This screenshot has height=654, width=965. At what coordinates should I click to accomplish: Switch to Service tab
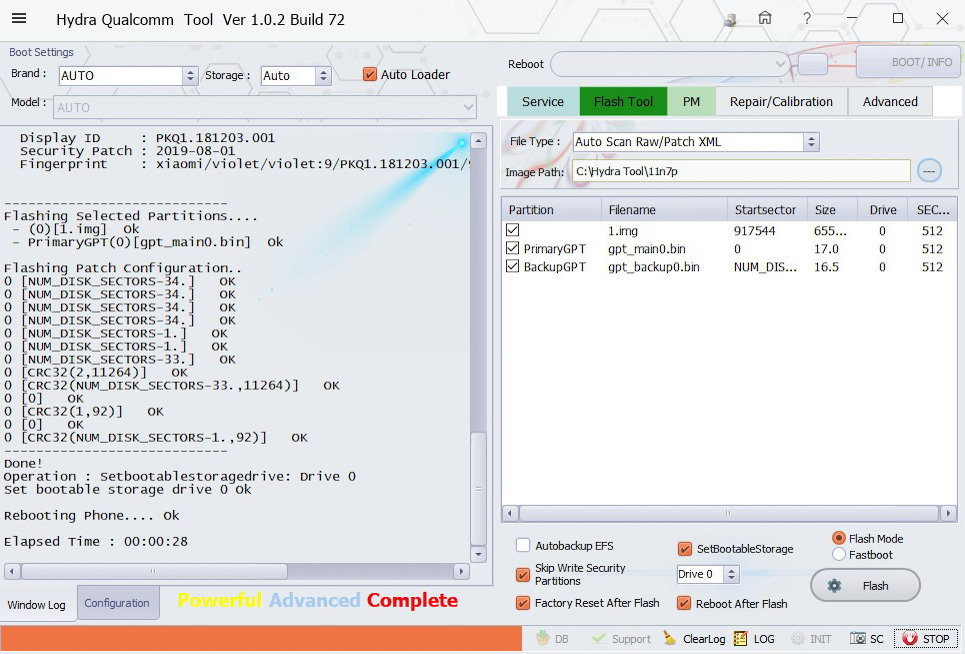click(x=543, y=102)
